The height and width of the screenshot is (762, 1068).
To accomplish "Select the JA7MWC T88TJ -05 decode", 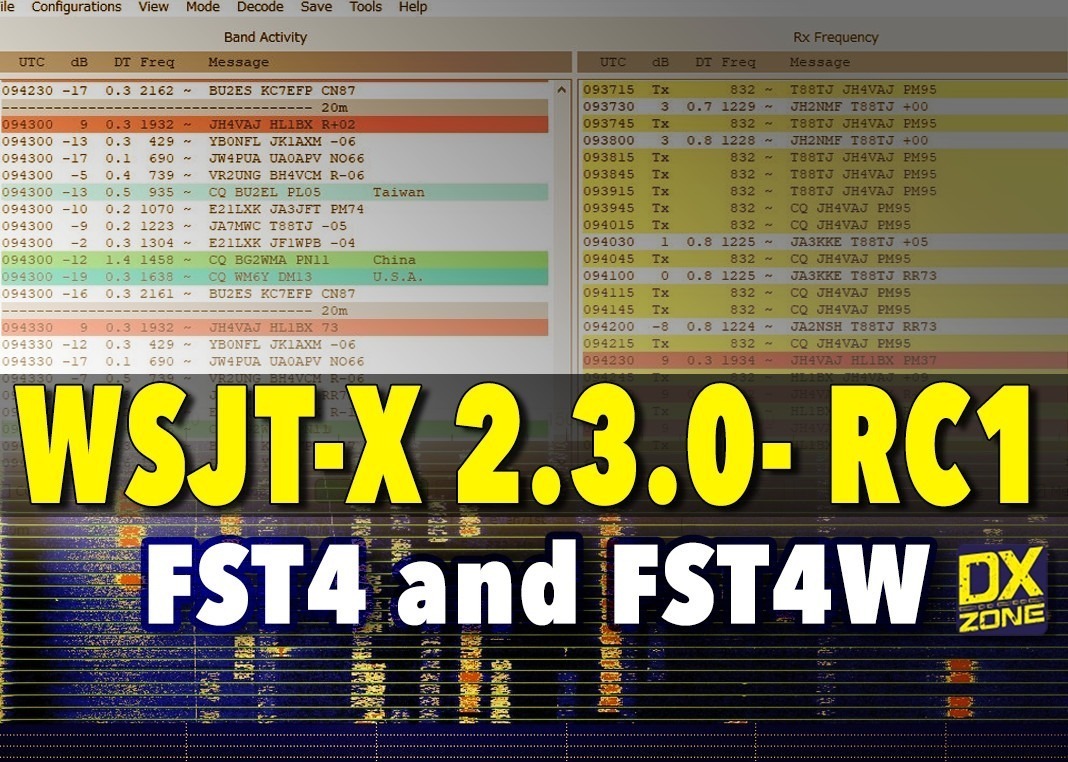I will click(x=274, y=226).
